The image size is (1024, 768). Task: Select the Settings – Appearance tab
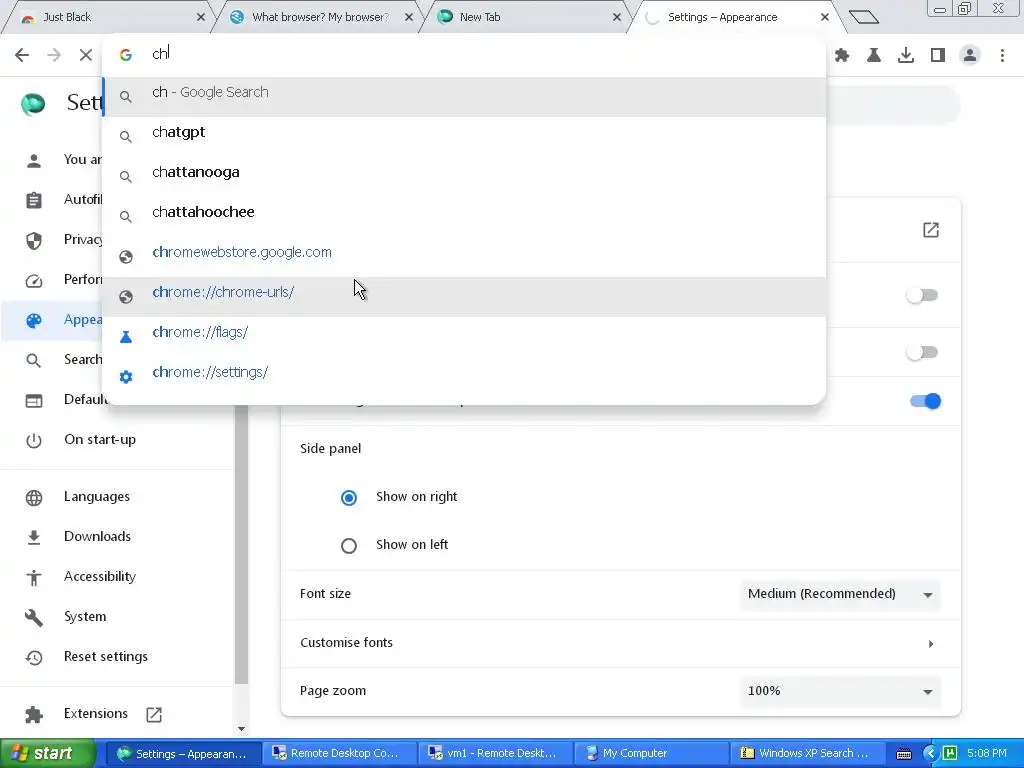(735, 18)
